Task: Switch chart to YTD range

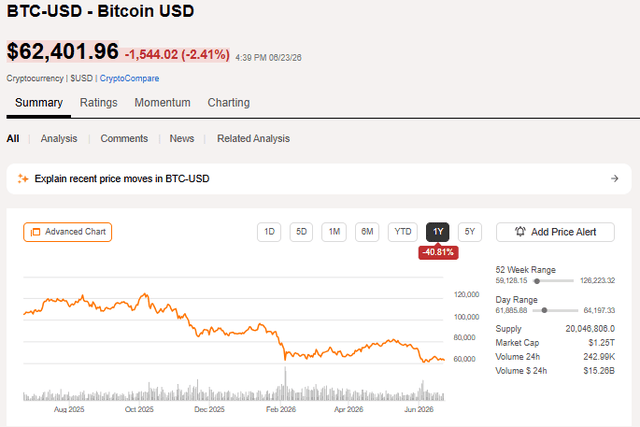Action: [x=403, y=232]
